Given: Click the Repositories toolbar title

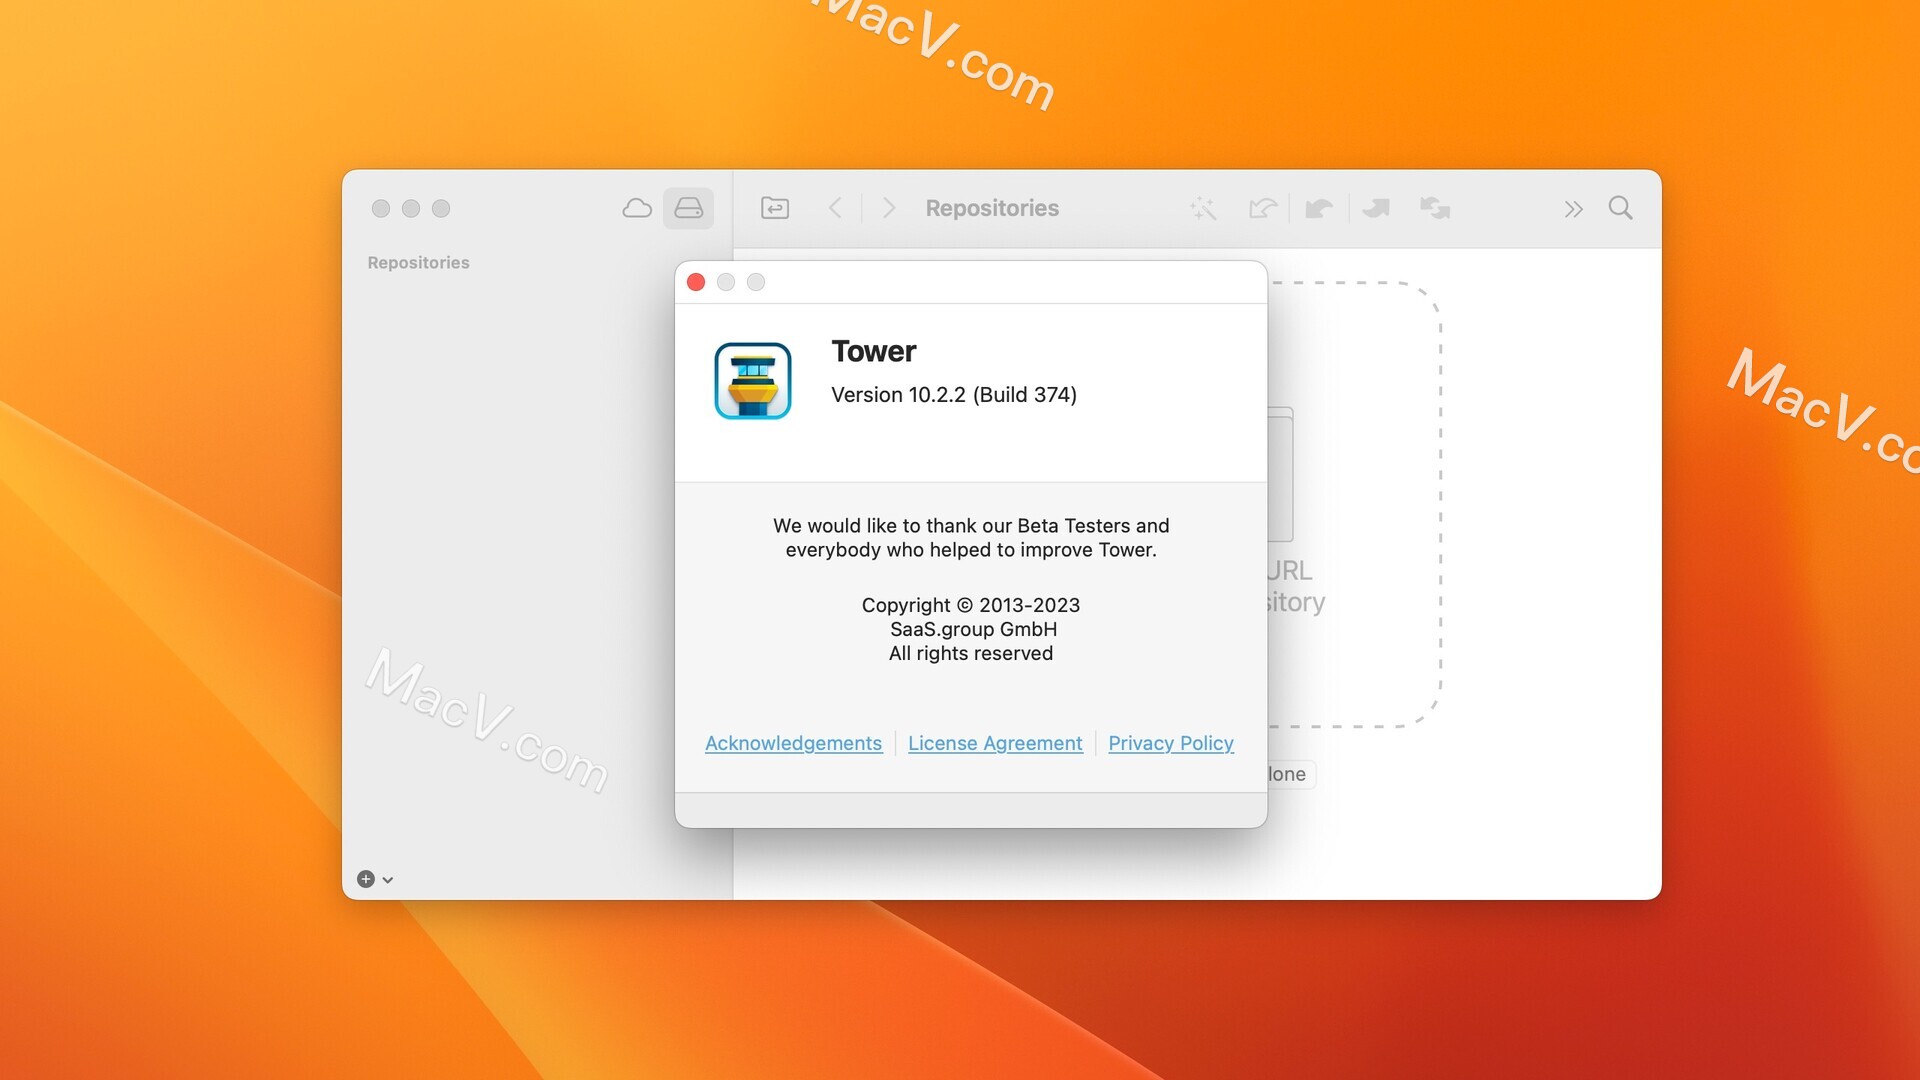Looking at the screenshot, I should pos(992,208).
